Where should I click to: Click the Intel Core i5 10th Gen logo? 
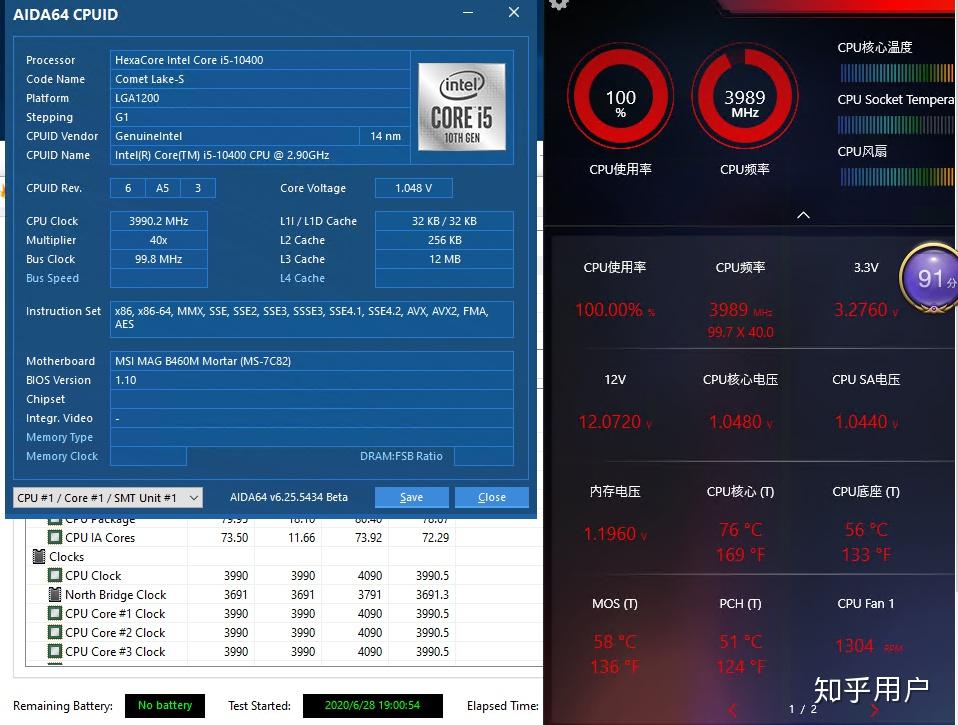tap(461, 105)
